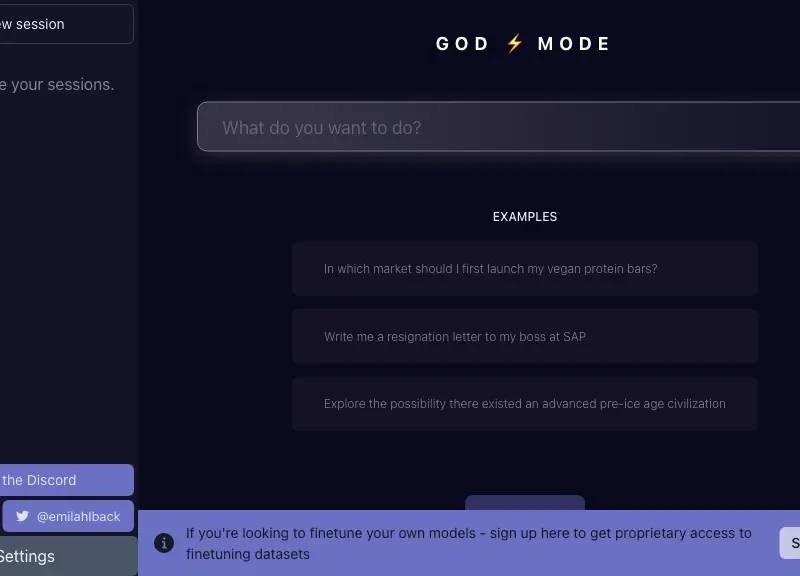Select the pre-ice age civilization example

coord(524,403)
